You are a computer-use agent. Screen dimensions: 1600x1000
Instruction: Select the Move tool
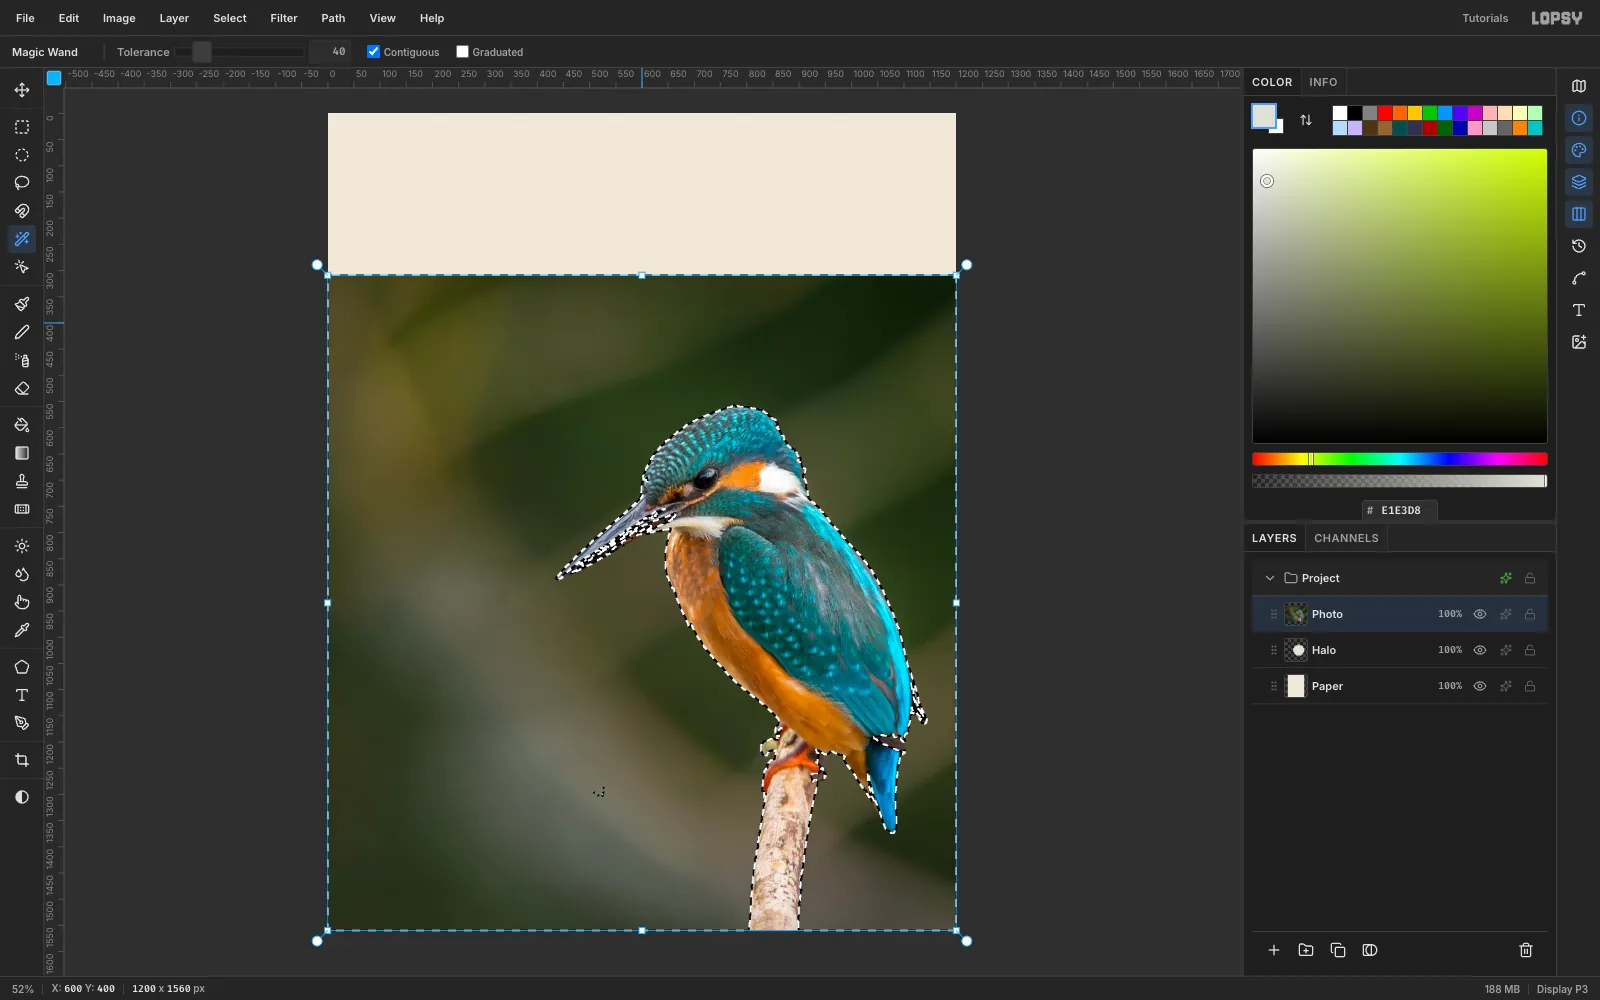coord(22,90)
